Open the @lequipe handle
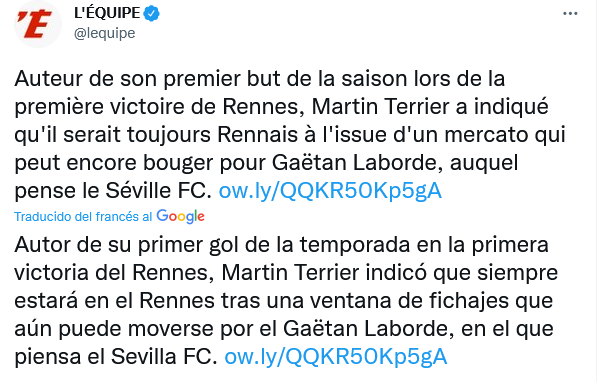Viewport: 598px width, 382px height. tap(104, 33)
